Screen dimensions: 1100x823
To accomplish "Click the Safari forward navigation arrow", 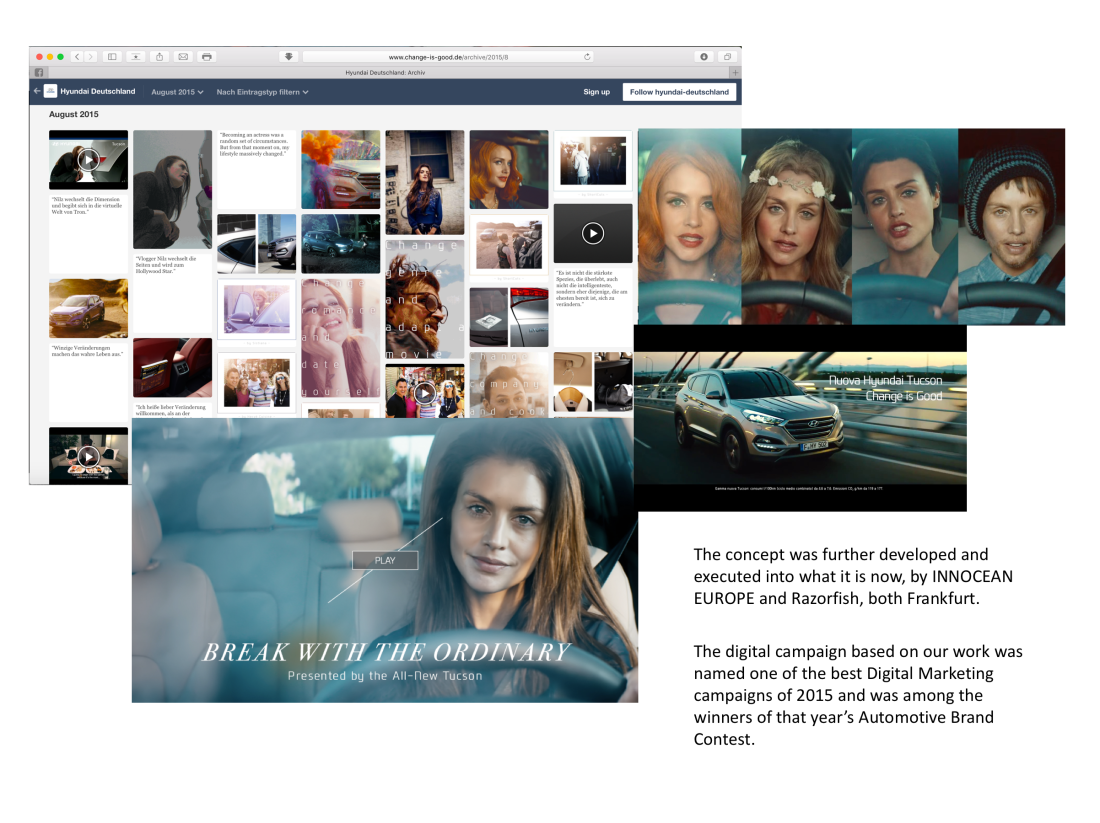I will coord(90,57).
